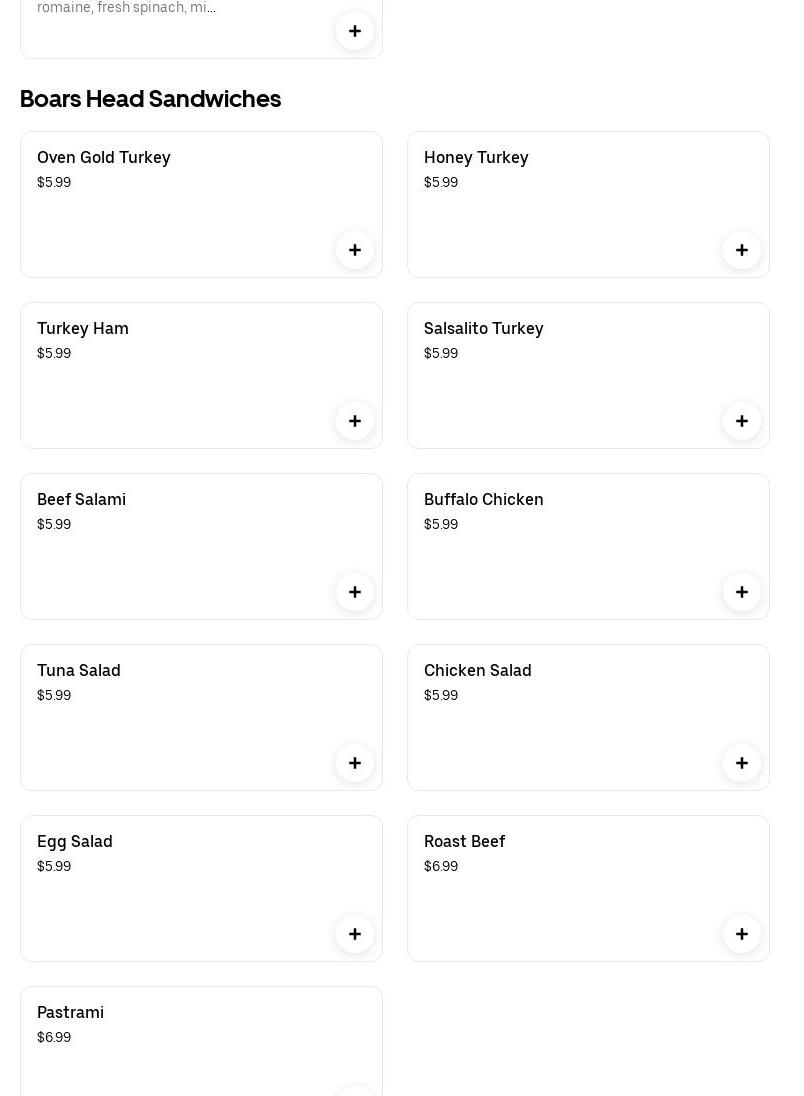The width and height of the screenshot is (804, 1096).
Task: Add Salsalito Turkey using plus icon
Action: click(742, 421)
